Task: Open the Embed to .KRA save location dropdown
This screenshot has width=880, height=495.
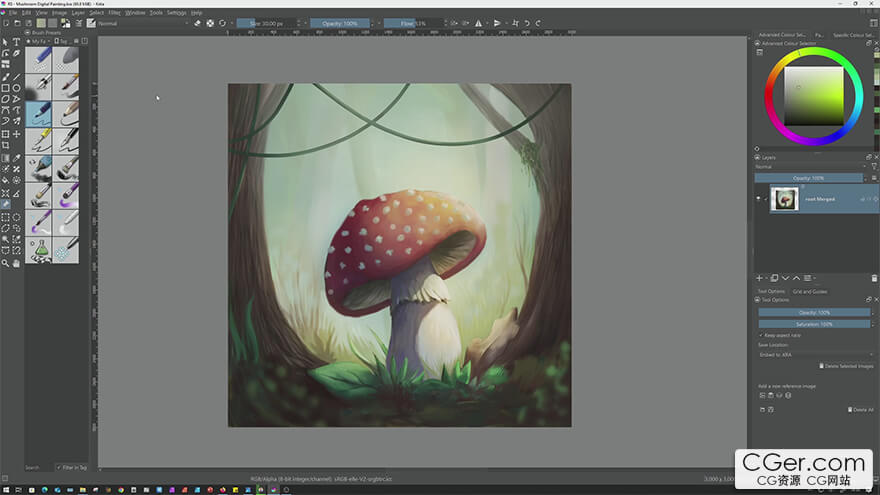Action: 815,355
